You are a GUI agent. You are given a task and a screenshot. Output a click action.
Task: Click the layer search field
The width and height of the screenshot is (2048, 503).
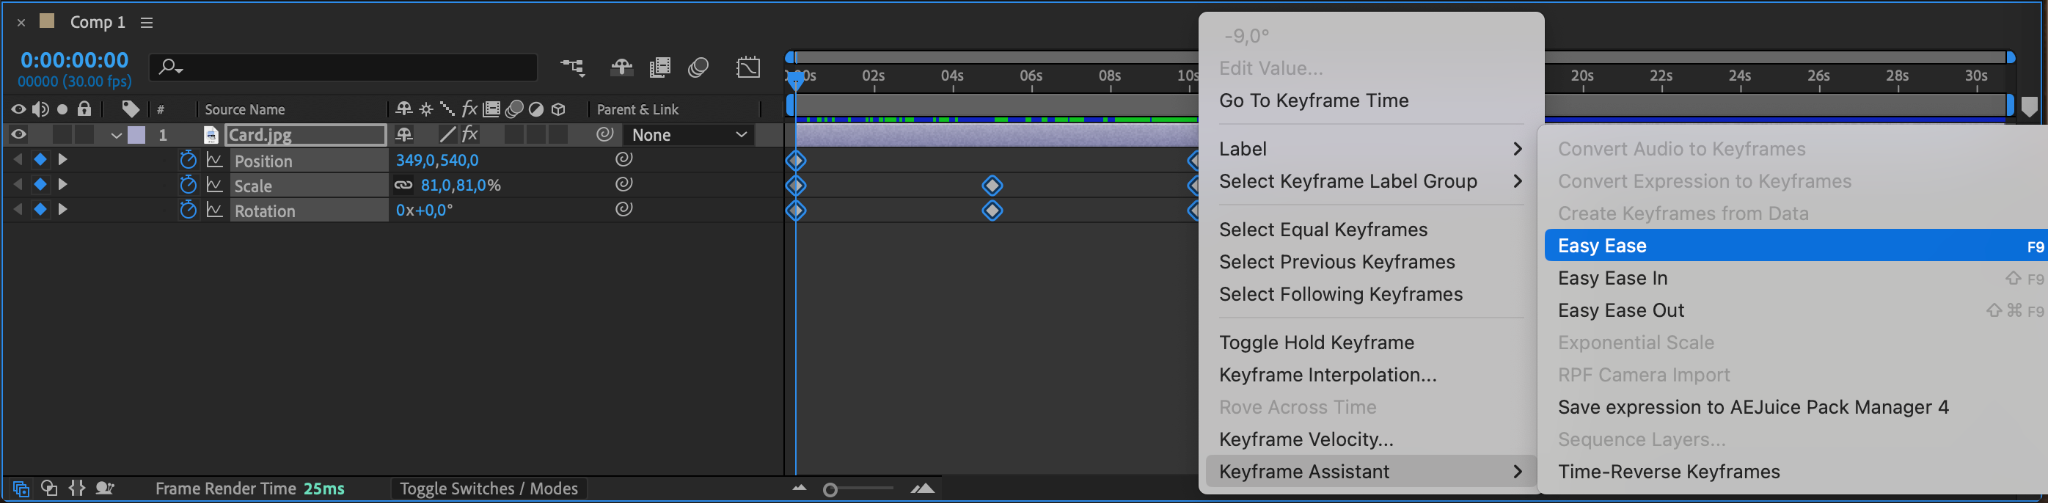point(350,67)
